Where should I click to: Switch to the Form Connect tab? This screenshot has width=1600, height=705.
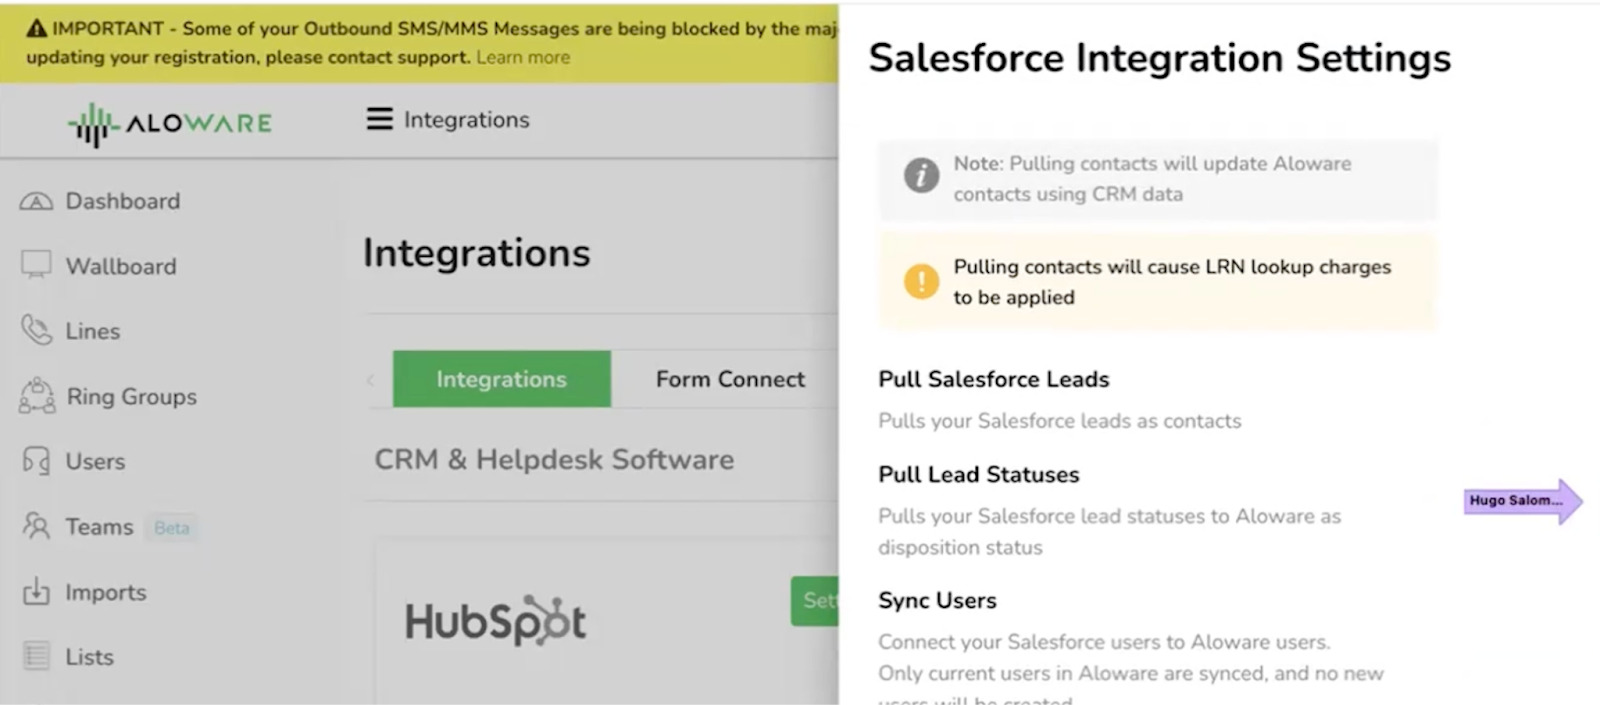730,379
